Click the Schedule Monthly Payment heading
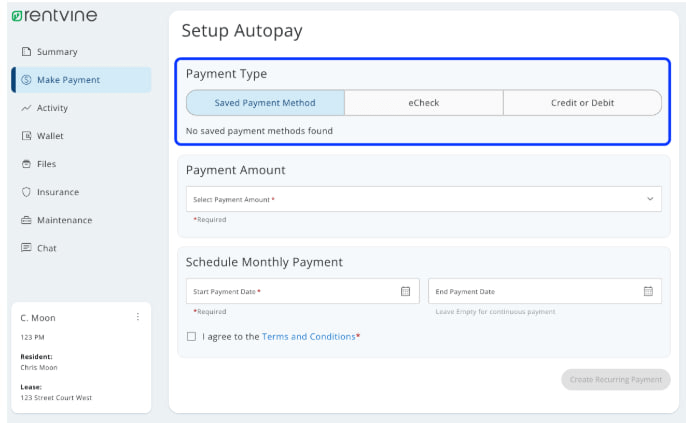The height and width of the screenshot is (423, 686). [x=264, y=262]
